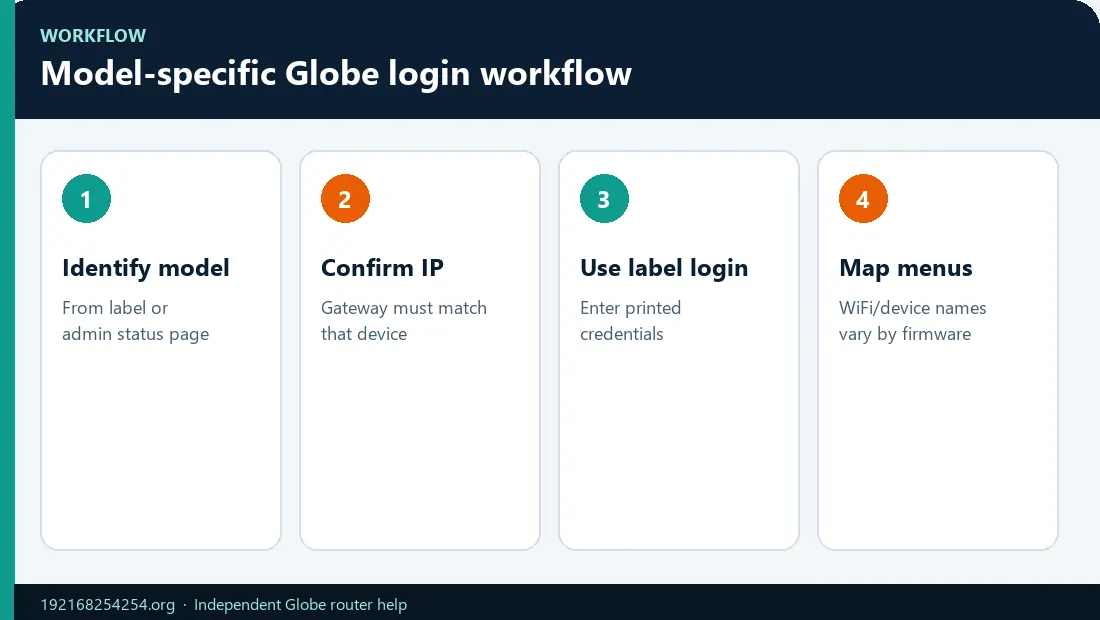This screenshot has width=1100, height=620.
Task: Open the 192168254254.org footer link
Action: pos(107,605)
